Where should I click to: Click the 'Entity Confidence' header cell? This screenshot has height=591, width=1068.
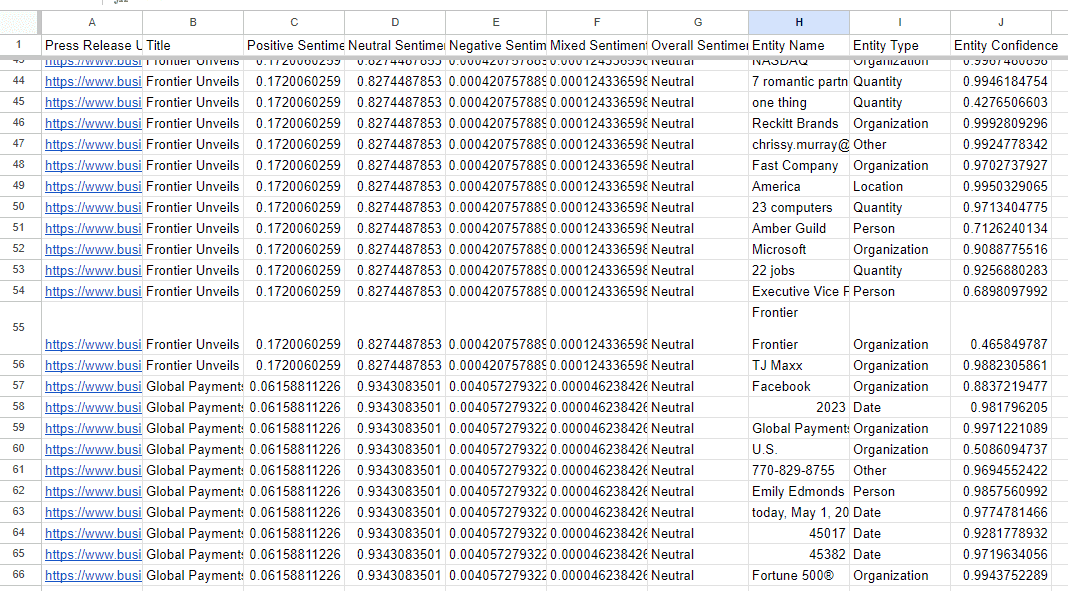[1001, 45]
